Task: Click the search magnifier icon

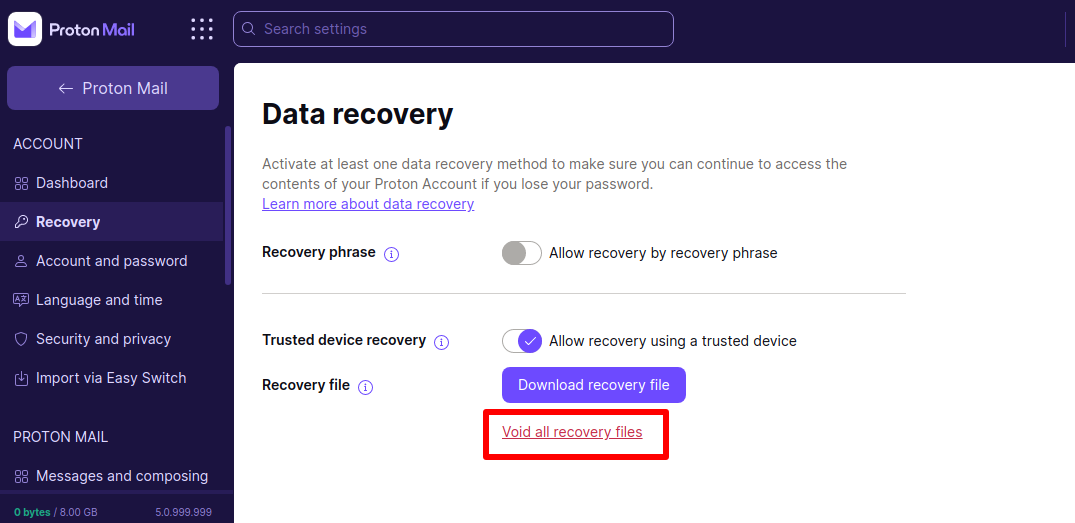Action: click(x=250, y=29)
